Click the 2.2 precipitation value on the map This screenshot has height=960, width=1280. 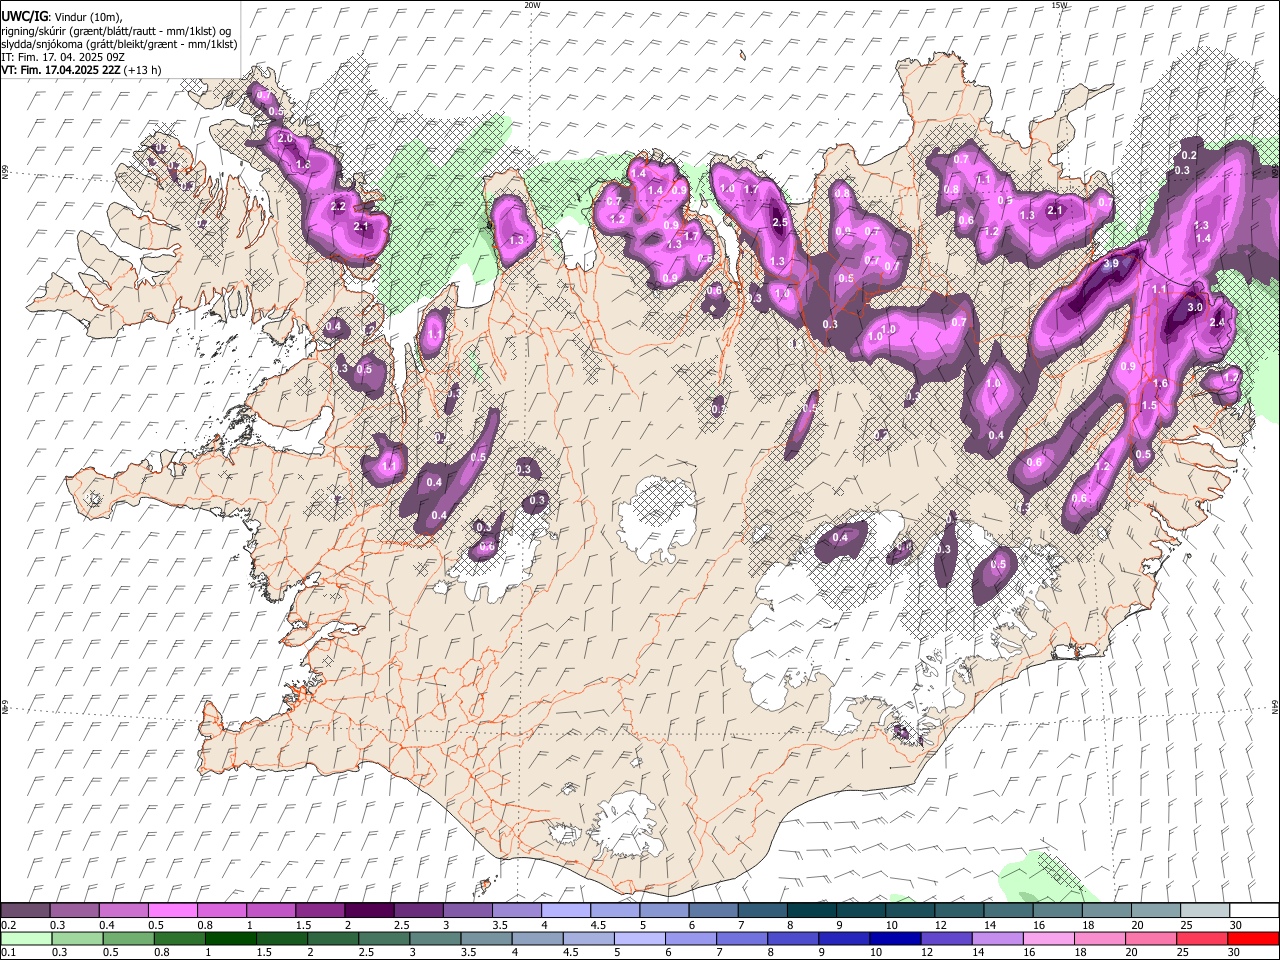[x=338, y=207]
